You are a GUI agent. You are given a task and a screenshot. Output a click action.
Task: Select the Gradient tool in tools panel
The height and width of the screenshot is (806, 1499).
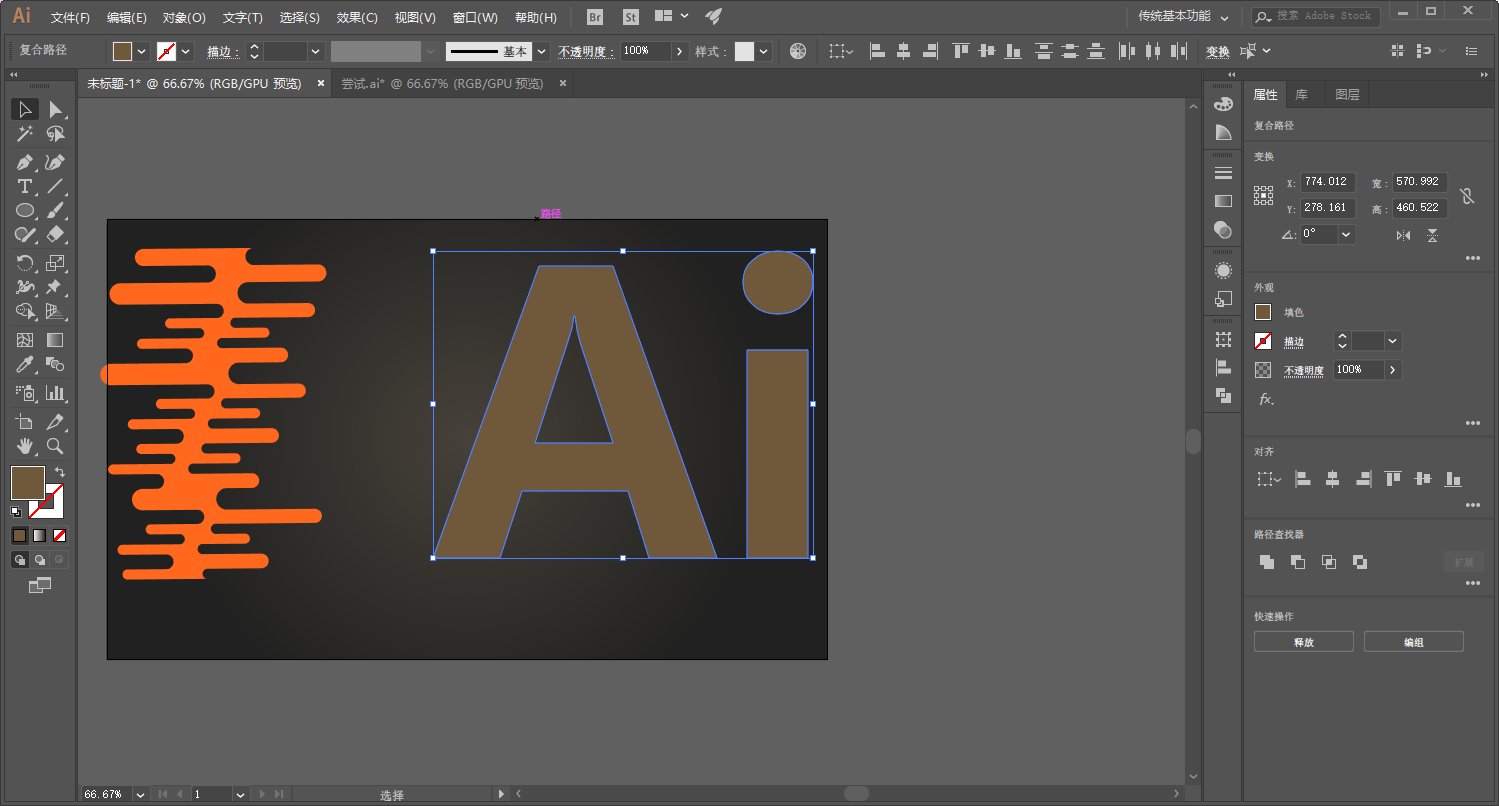point(55,340)
